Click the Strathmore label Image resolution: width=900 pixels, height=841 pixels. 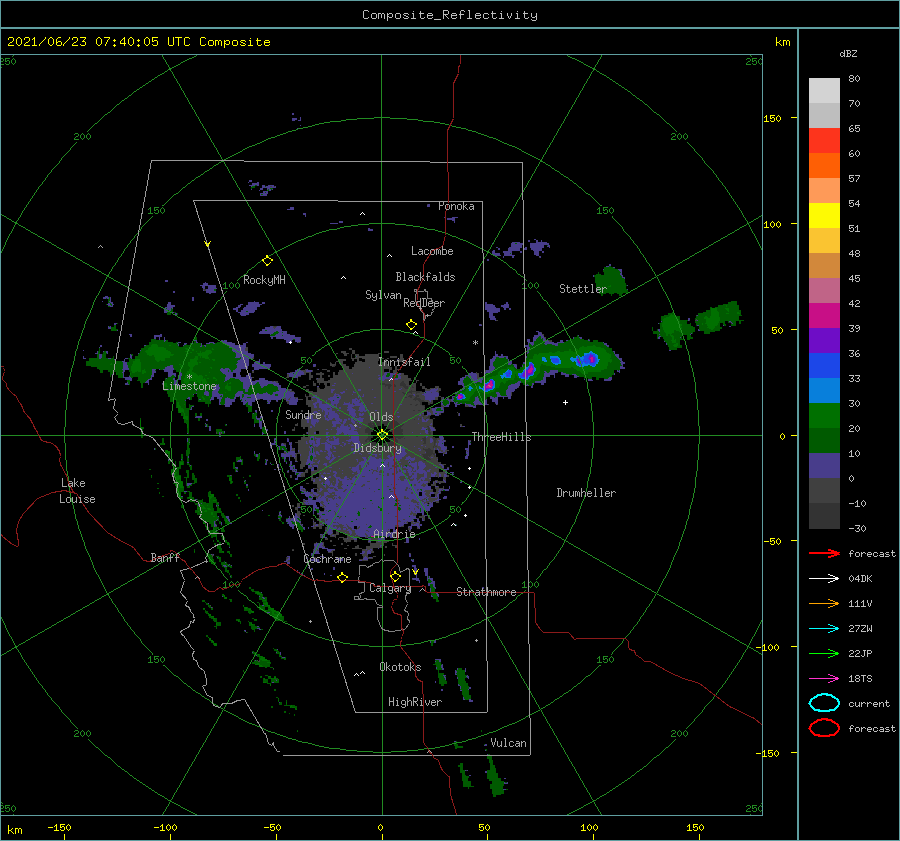[486, 592]
